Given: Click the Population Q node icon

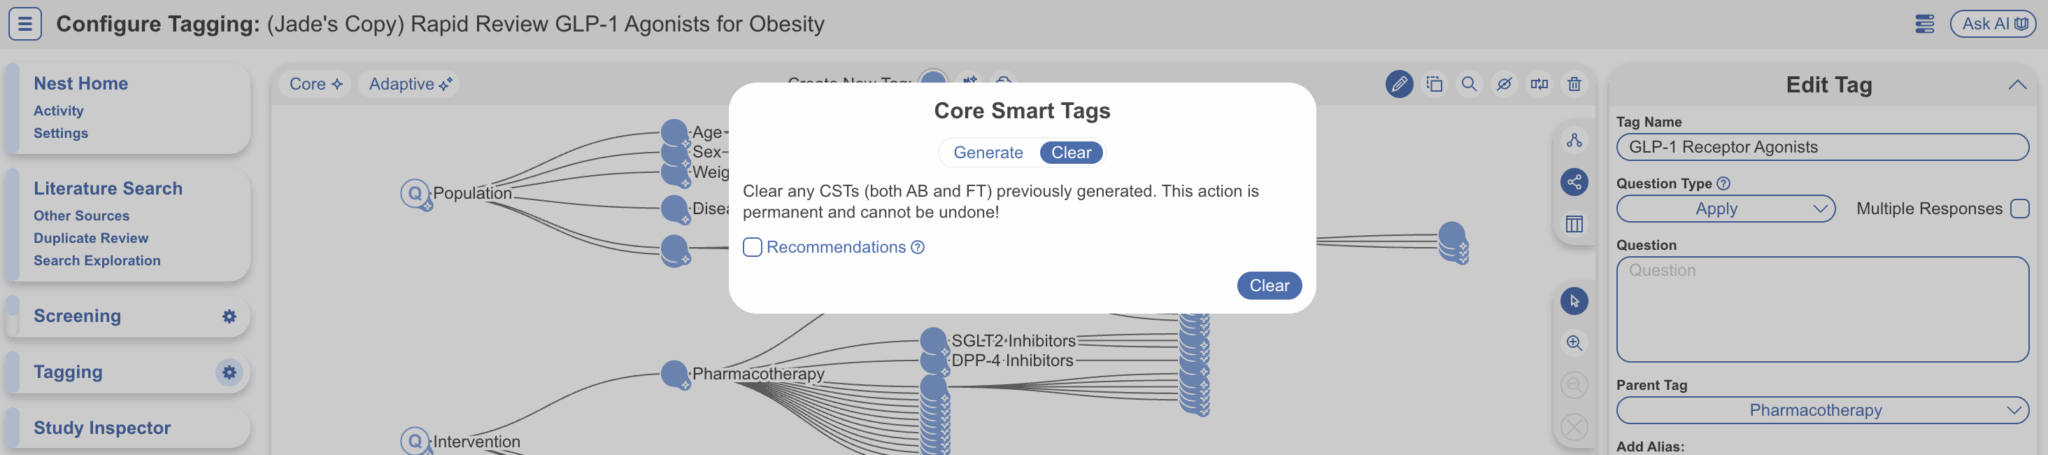Looking at the screenshot, I should pos(415,193).
